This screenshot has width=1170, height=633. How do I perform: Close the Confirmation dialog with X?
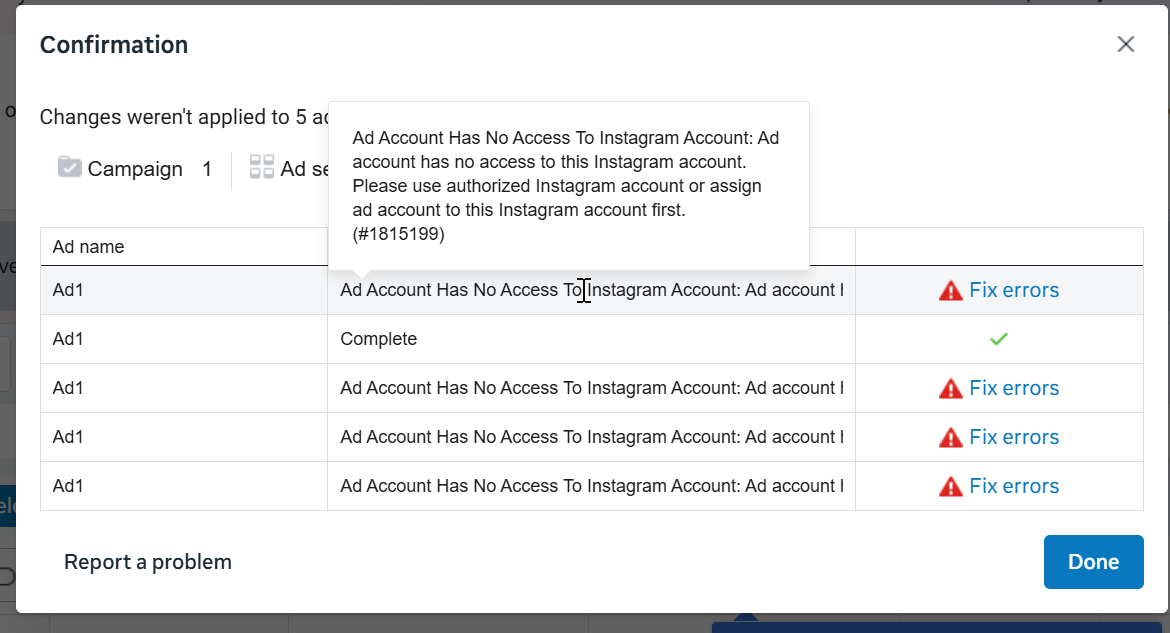pos(1125,45)
